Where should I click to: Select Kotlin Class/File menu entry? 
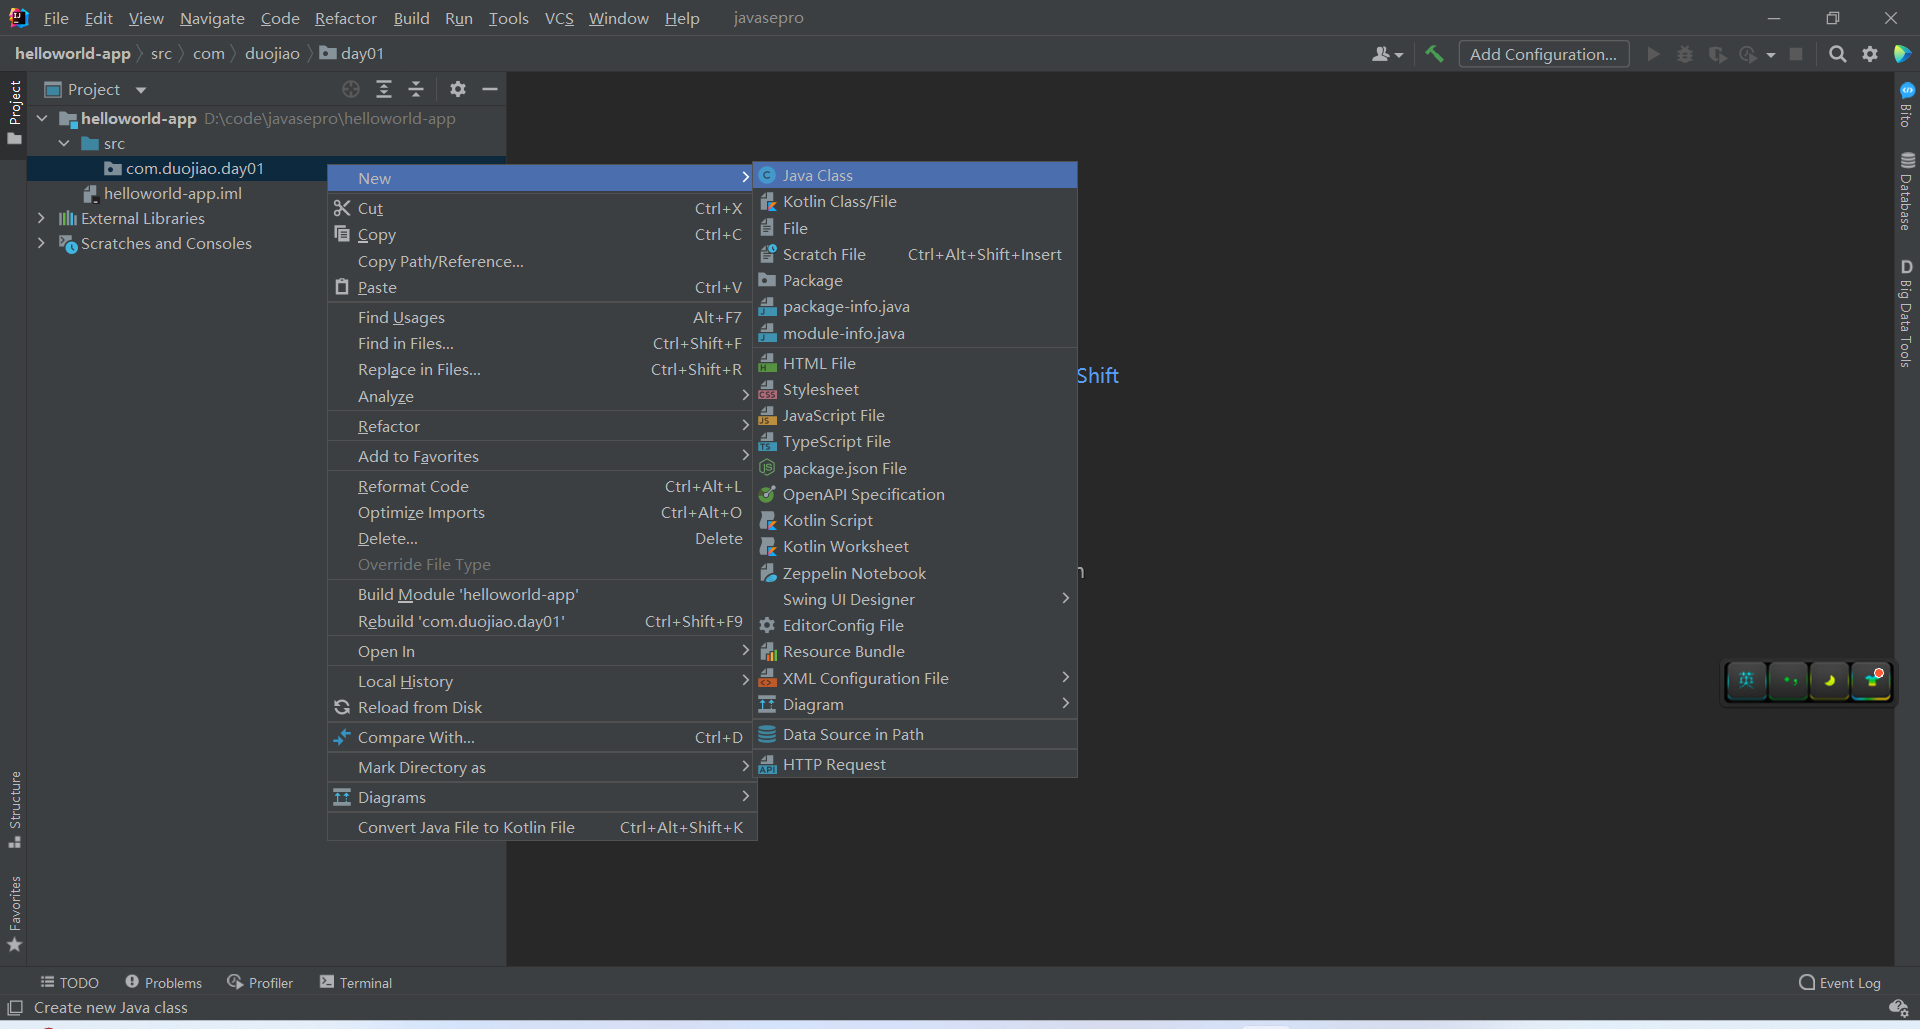(915, 202)
